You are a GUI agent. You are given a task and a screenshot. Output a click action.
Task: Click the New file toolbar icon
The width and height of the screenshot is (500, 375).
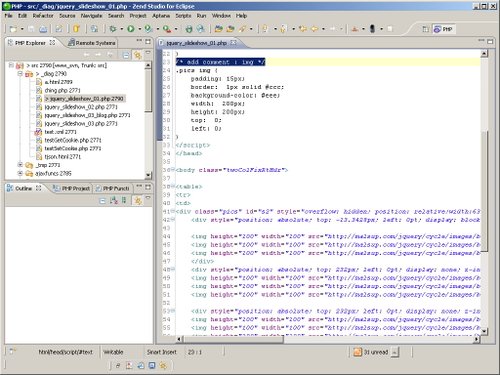[x=13, y=29]
